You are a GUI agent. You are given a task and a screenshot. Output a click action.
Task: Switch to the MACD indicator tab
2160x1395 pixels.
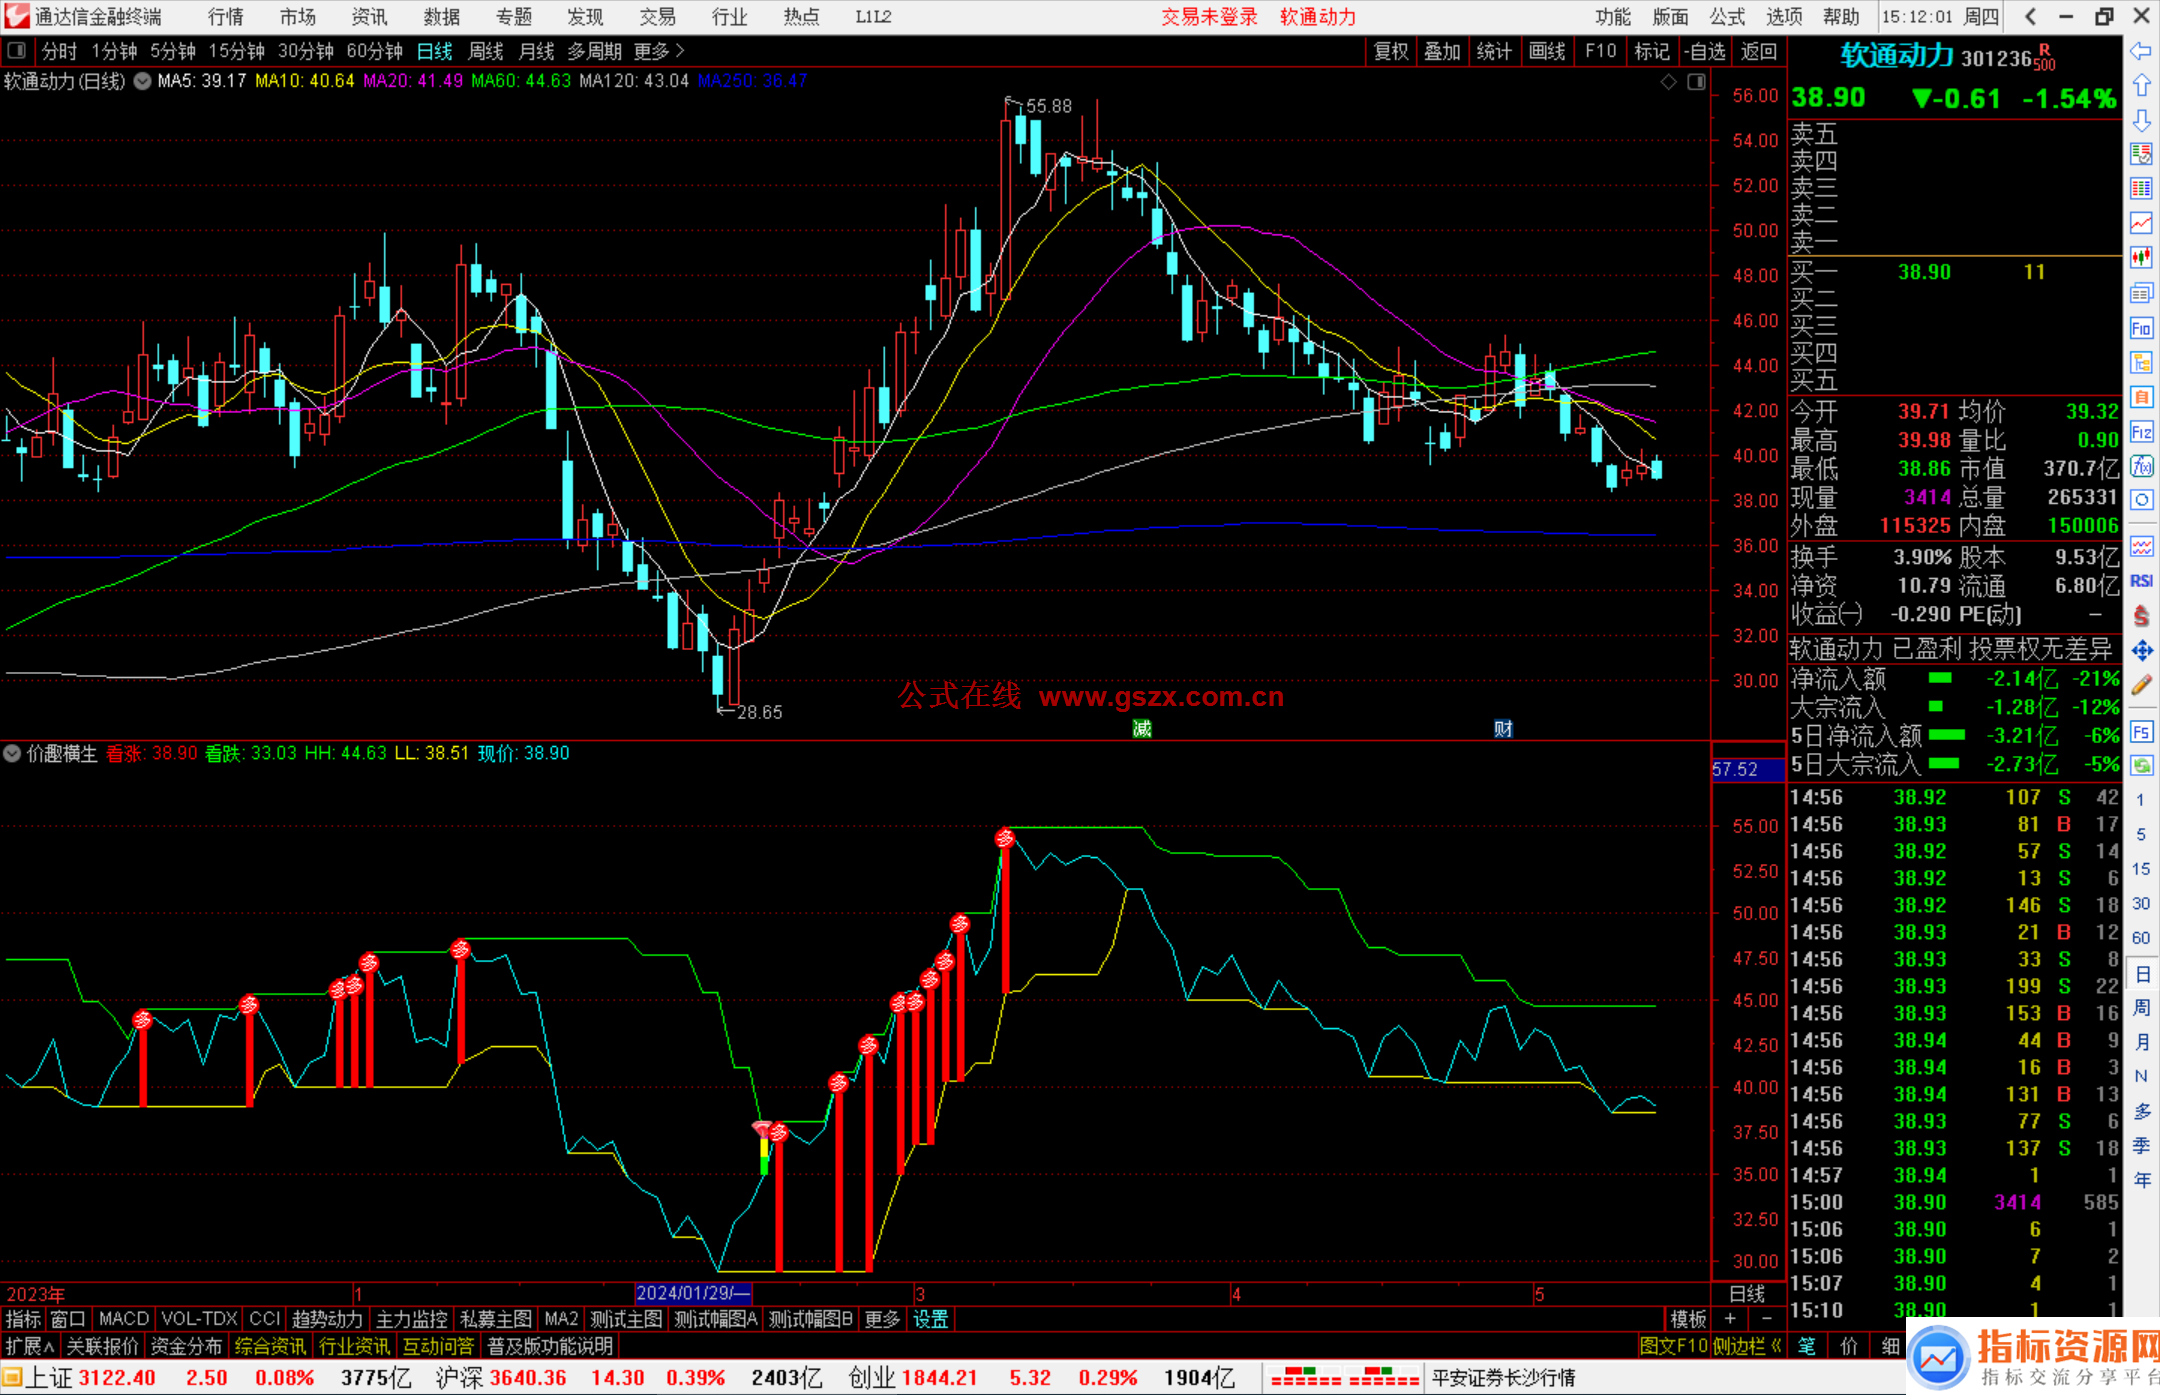124,1319
